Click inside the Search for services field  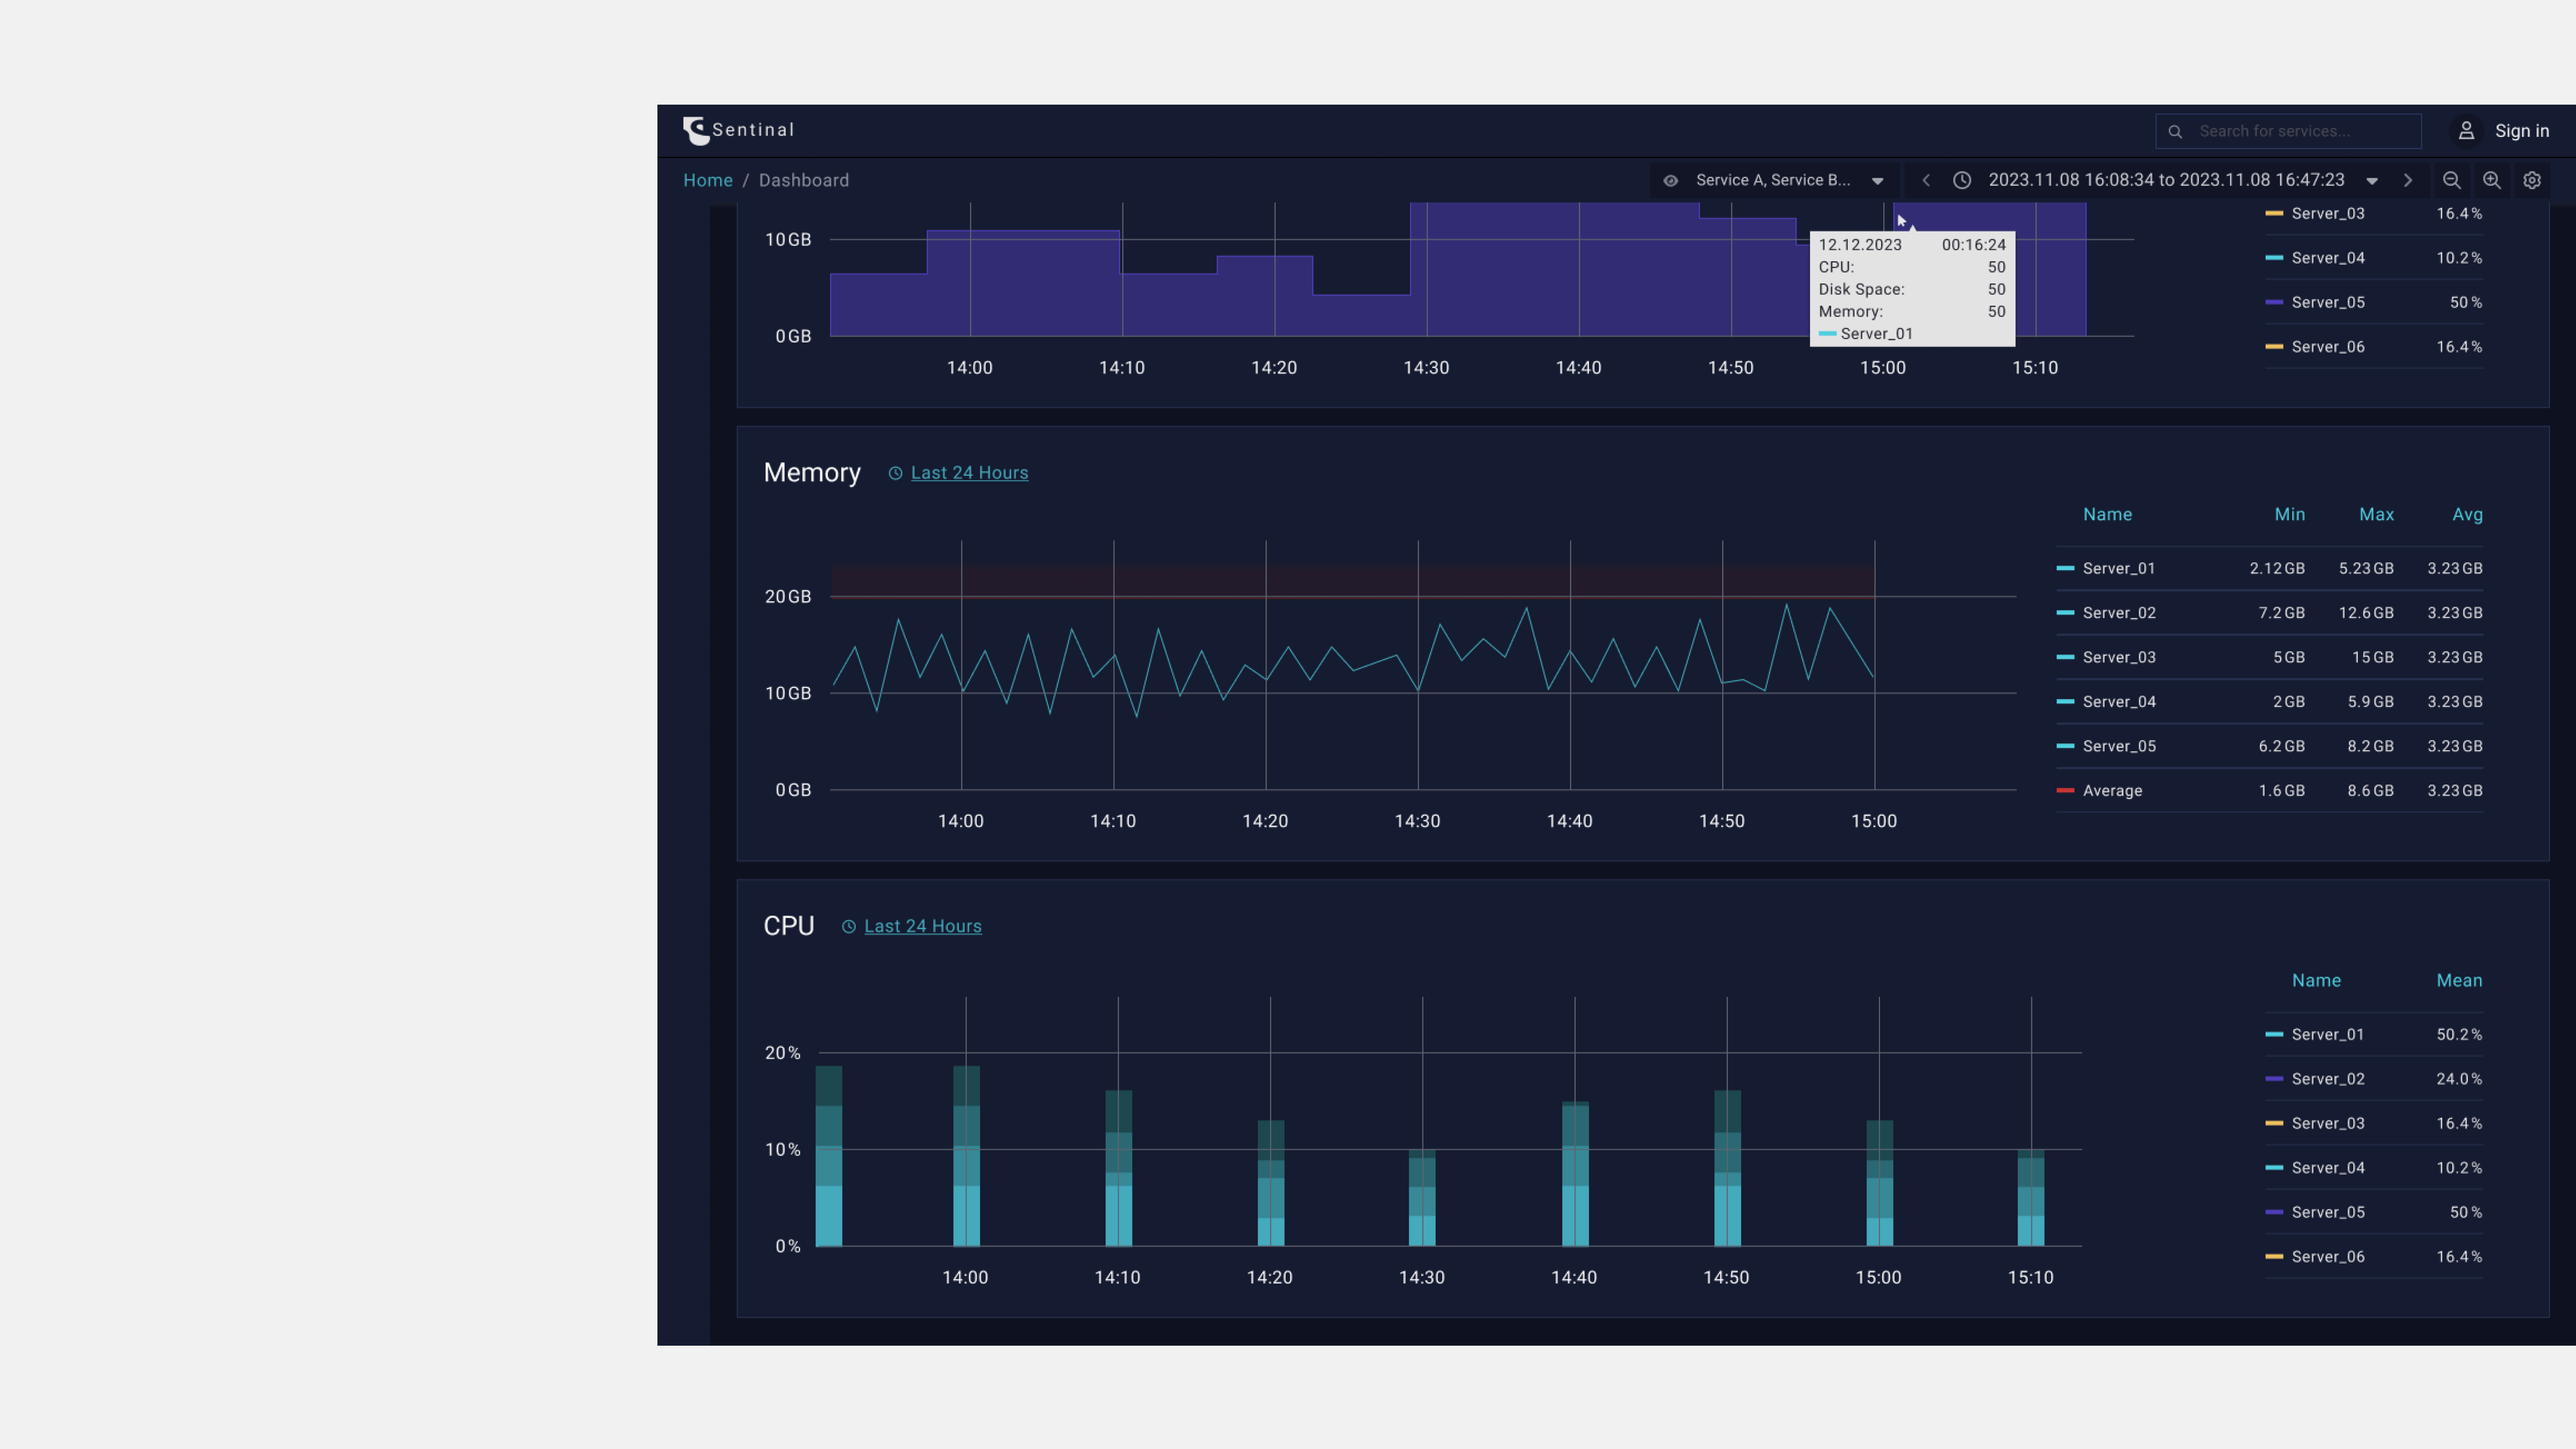point(2290,131)
